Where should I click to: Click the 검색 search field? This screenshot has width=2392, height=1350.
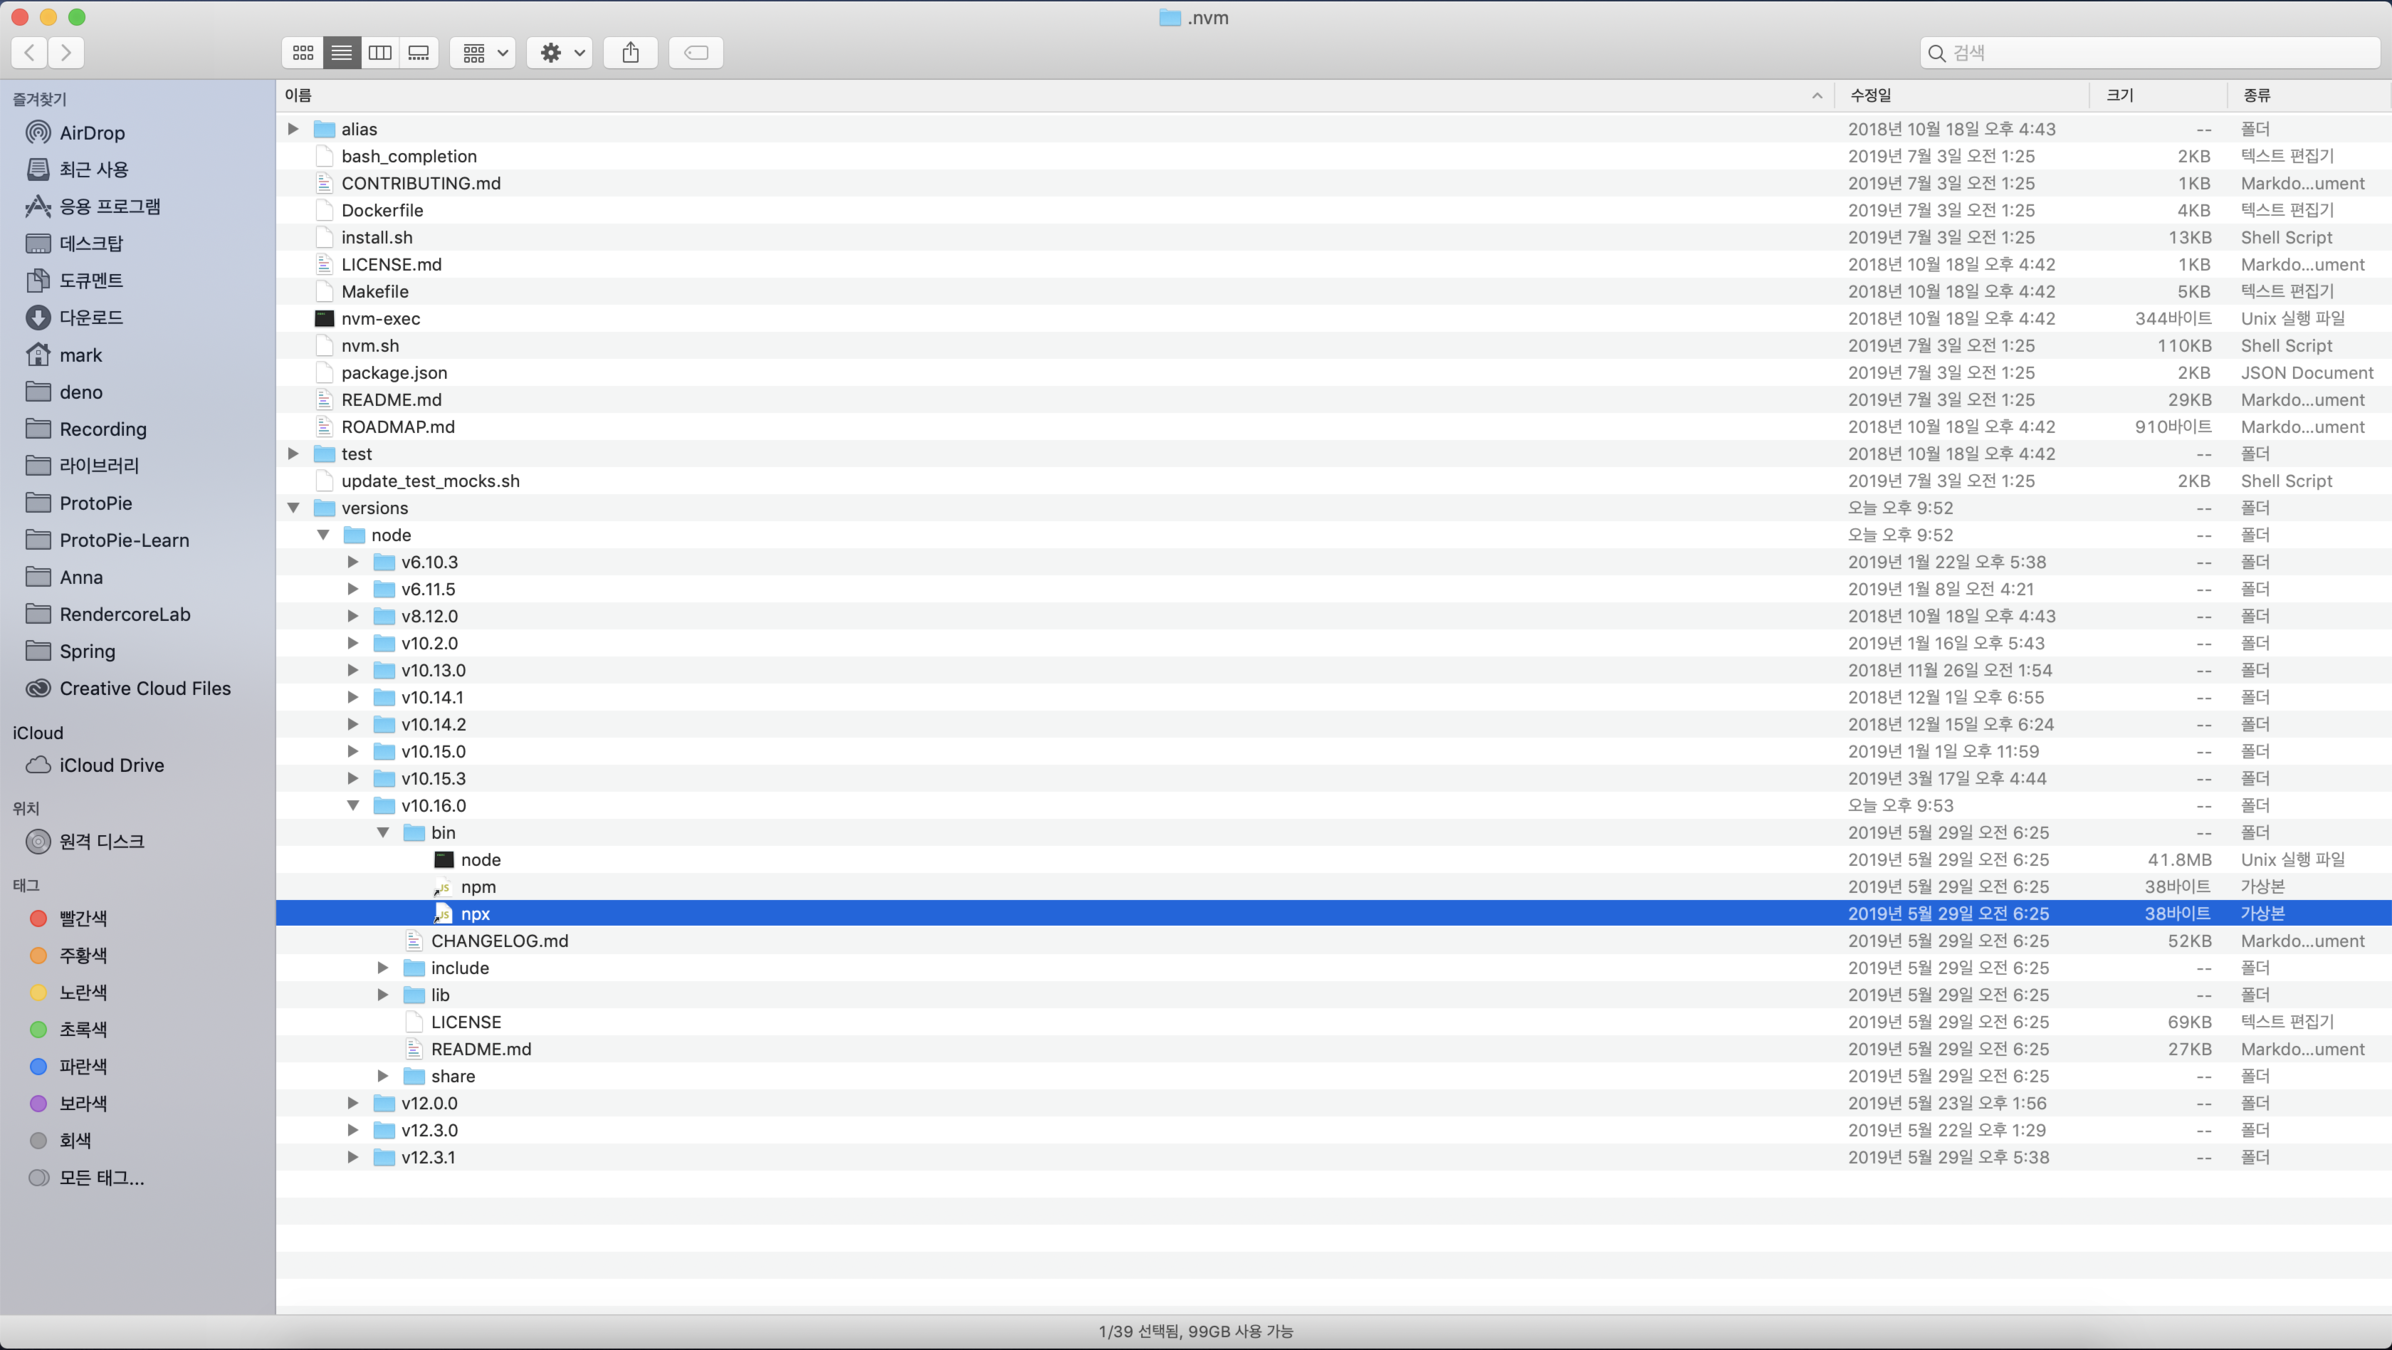pyautogui.click(x=2150, y=53)
